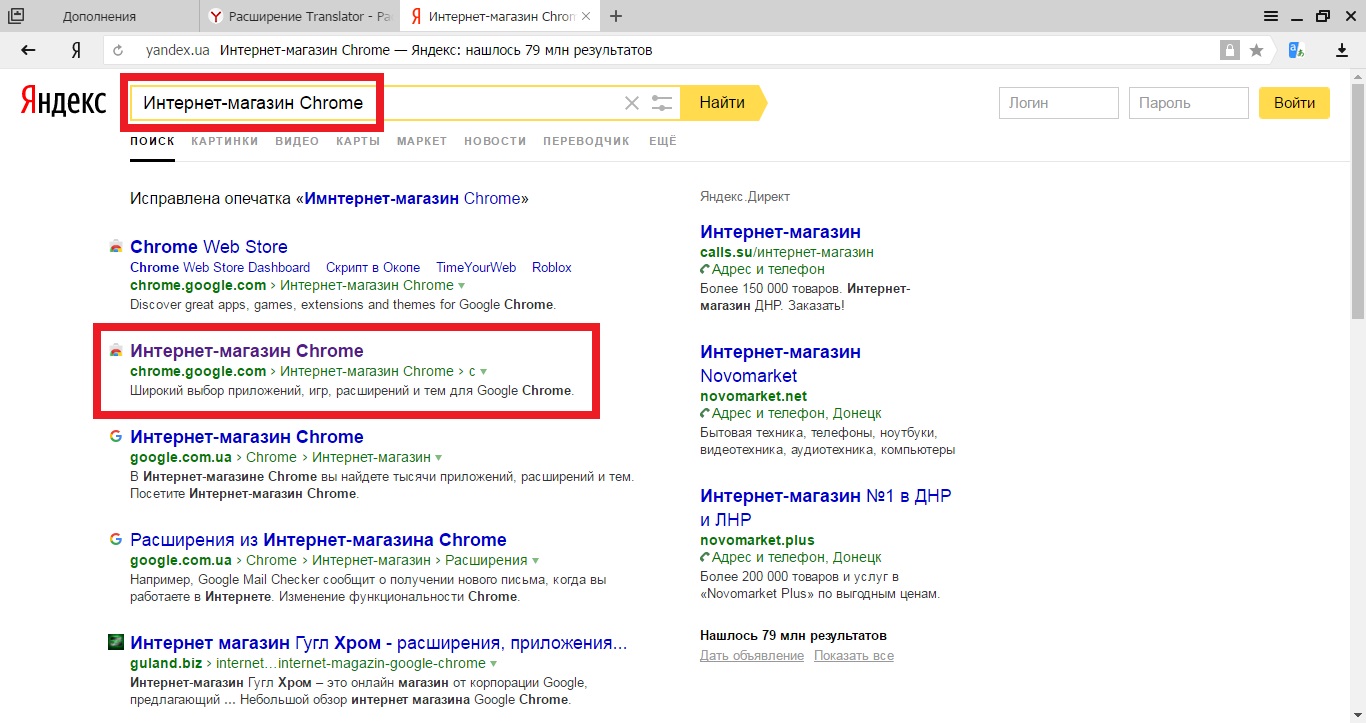This screenshot has height=723, width=1366.
Task: Click phone icon under novomarket.plus ad
Action: coord(705,558)
